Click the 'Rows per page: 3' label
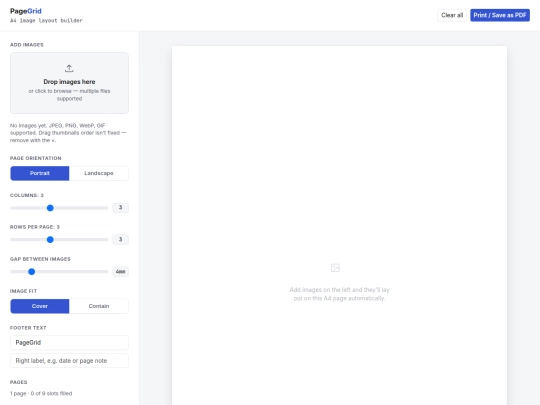 coord(35,227)
